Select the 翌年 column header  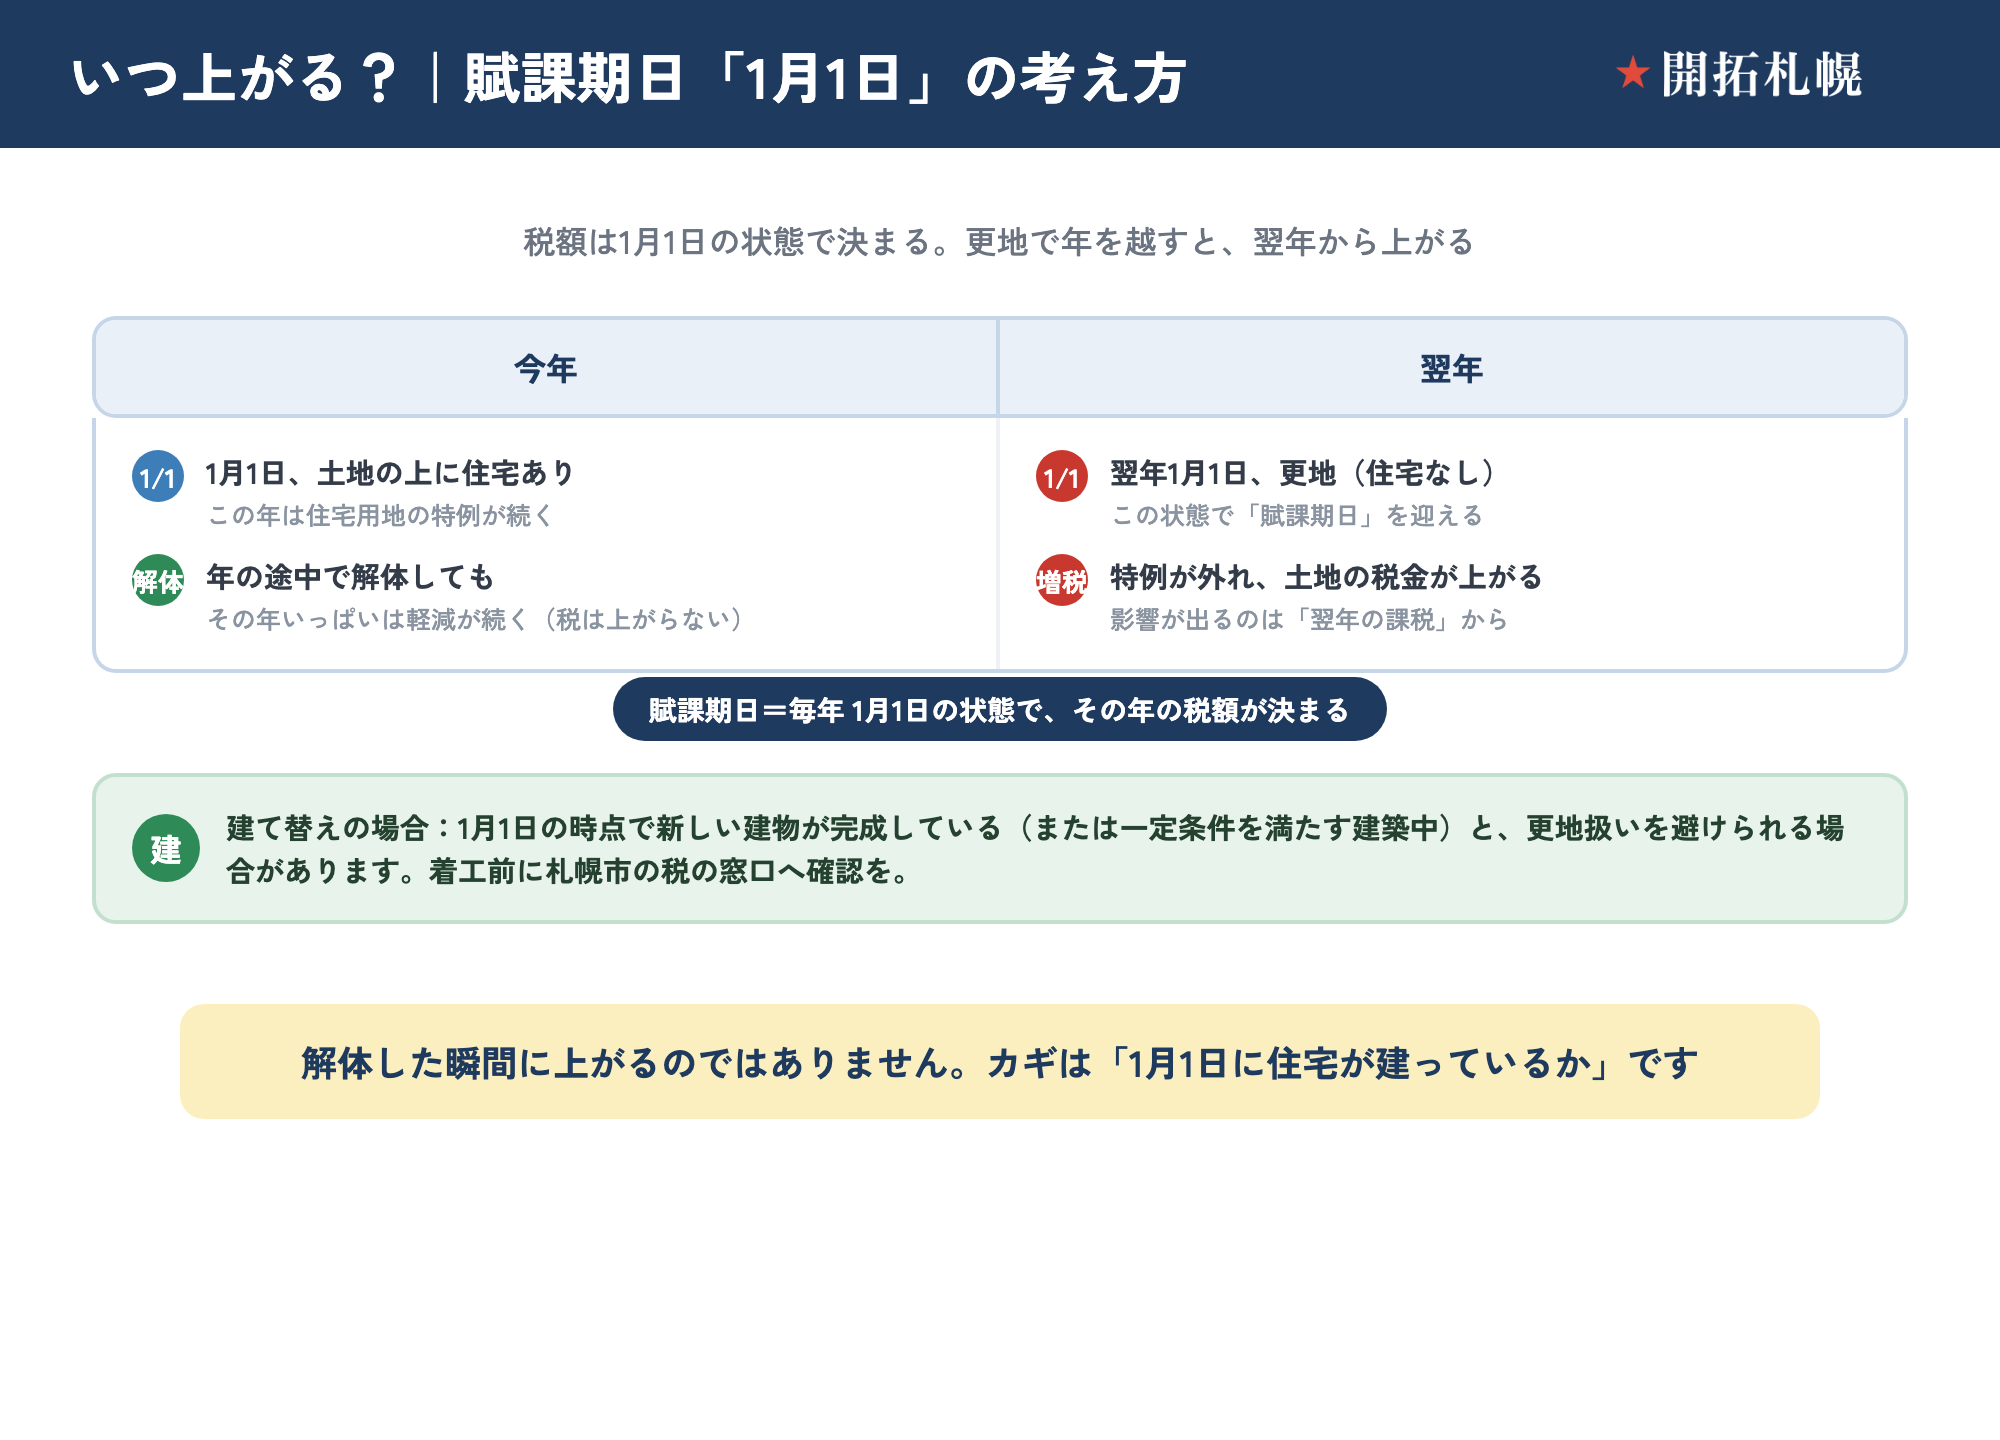[1452, 368]
